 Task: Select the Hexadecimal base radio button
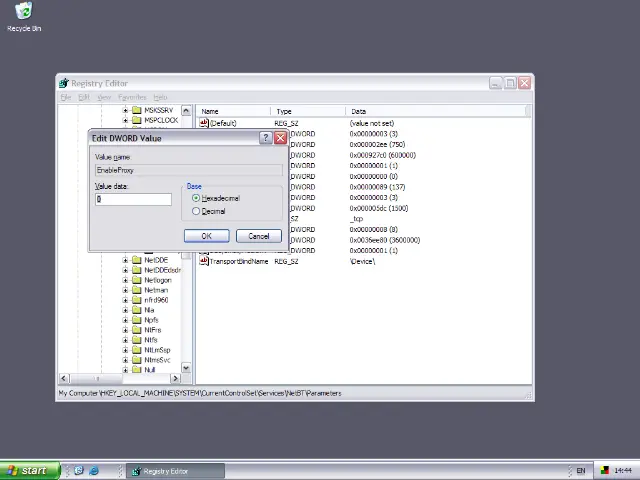[196, 198]
